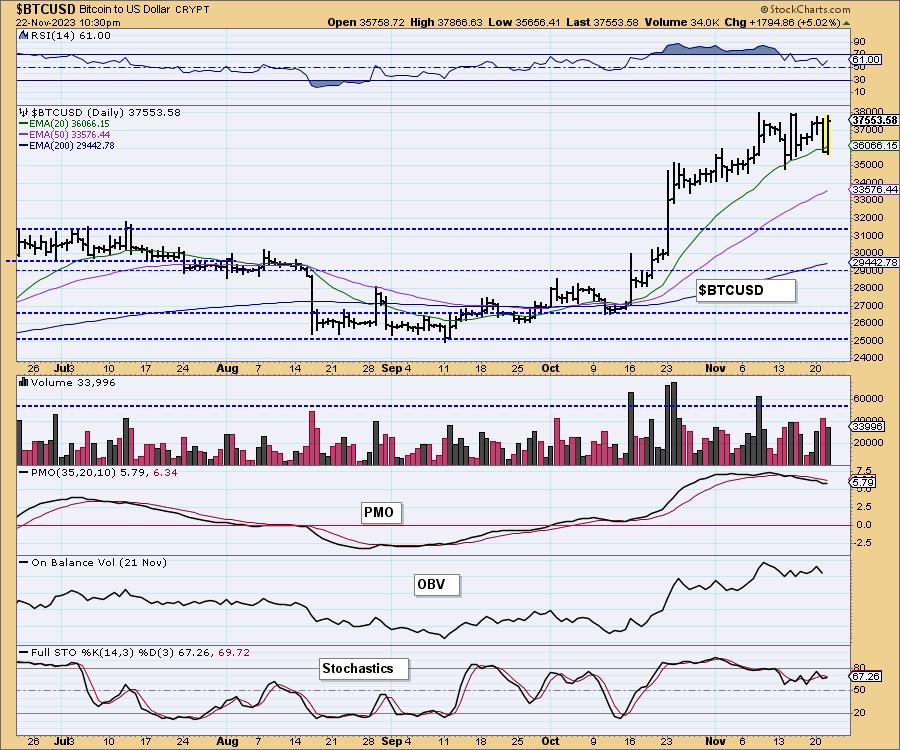Click the Oct label on bottom stochastics axis
The width and height of the screenshot is (900, 750).
coord(550,741)
